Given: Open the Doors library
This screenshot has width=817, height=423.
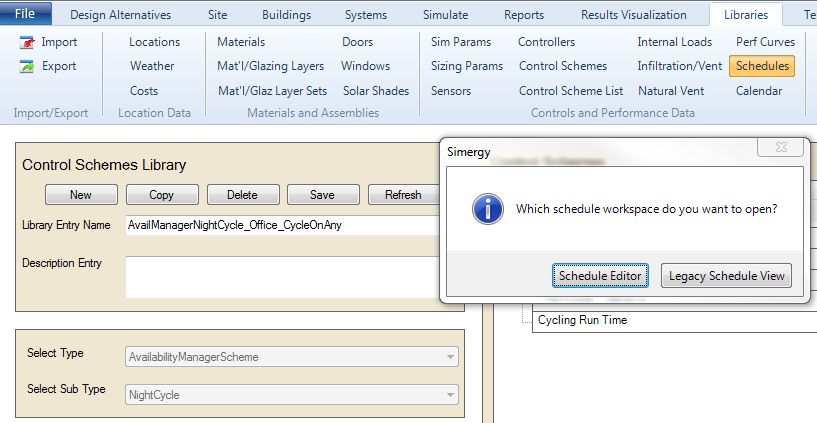Looking at the screenshot, I should click(357, 42).
